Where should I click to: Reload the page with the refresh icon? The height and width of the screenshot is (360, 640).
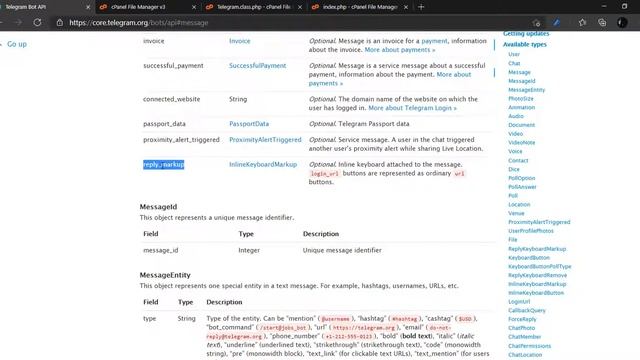[x=37, y=22]
